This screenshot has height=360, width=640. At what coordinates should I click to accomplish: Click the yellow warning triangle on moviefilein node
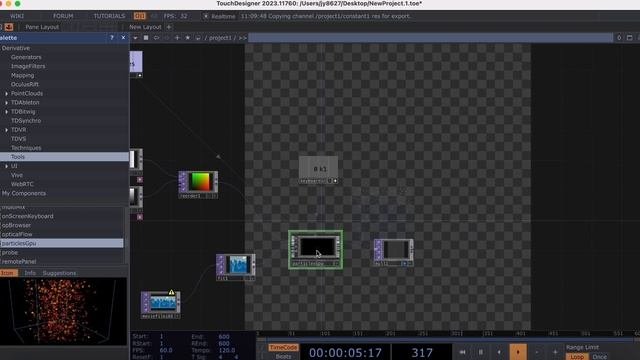tap(171, 292)
